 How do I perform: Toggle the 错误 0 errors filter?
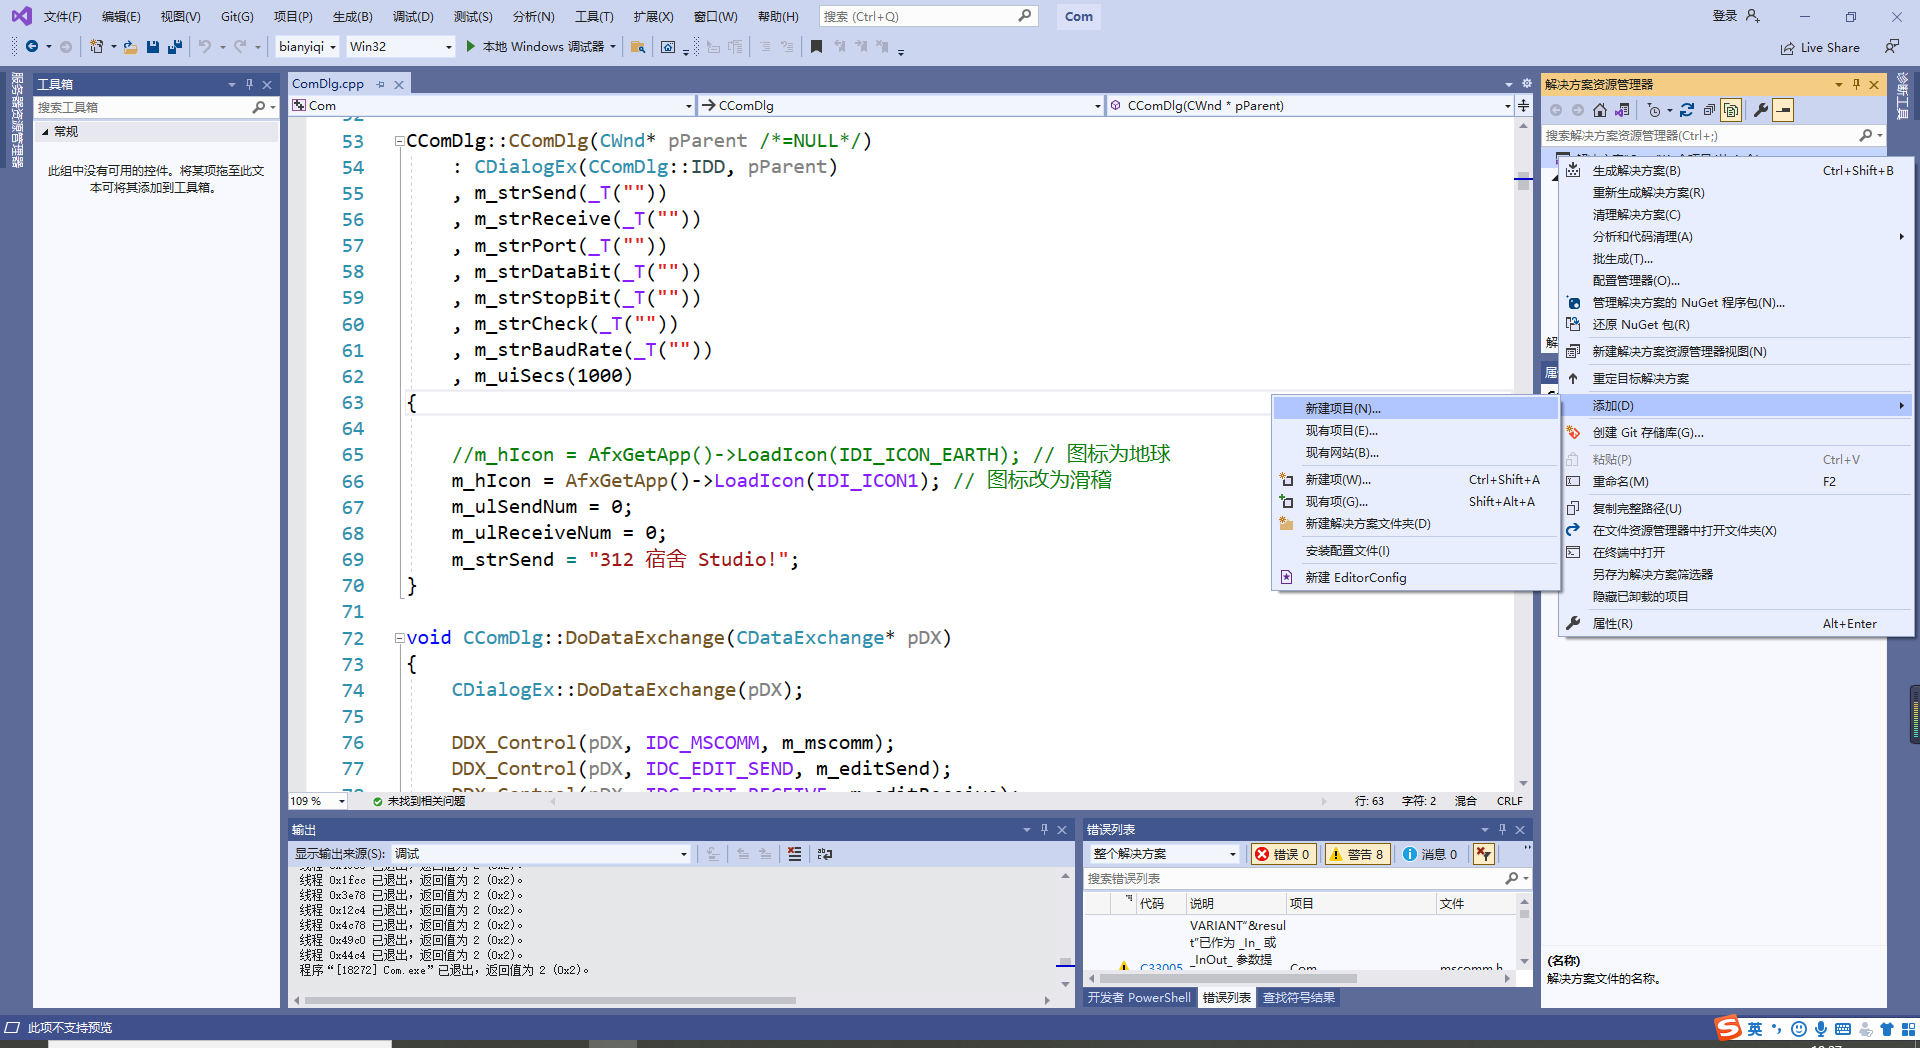1283,854
